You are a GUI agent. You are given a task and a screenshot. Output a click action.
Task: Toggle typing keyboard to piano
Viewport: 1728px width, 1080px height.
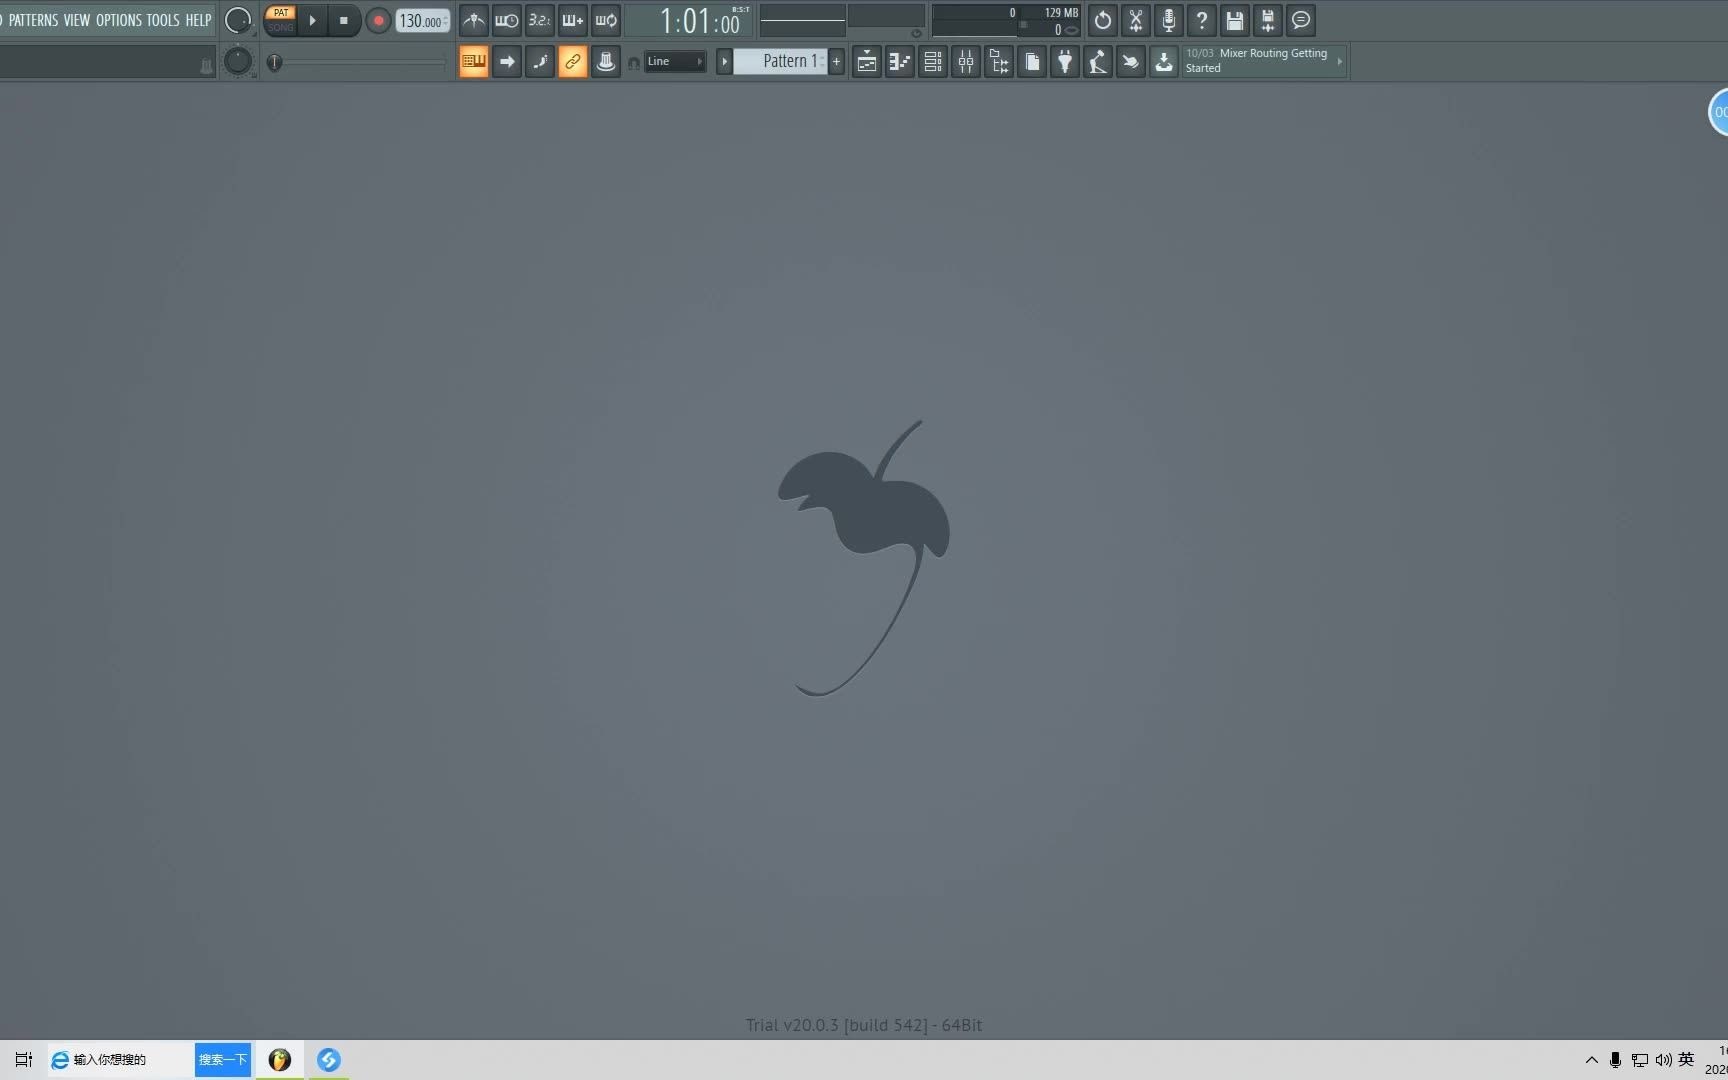[x=474, y=62]
